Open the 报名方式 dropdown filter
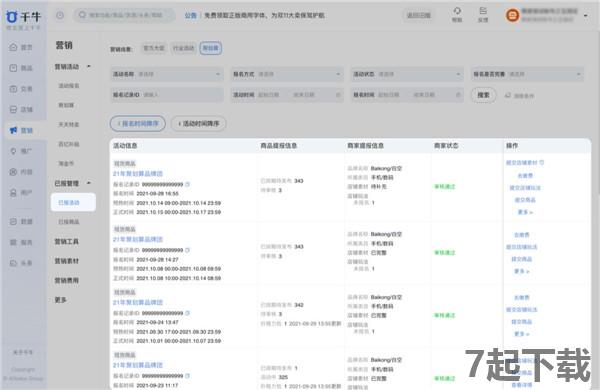The width and height of the screenshot is (600, 390). point(287,74)
